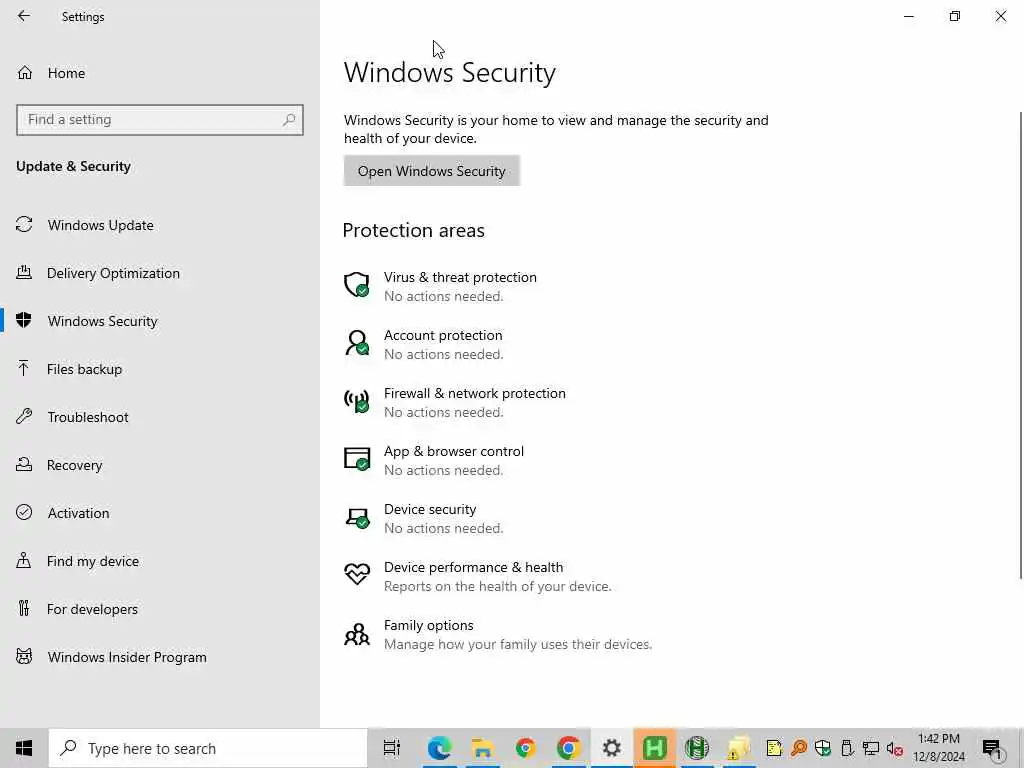The width and height of the screenshot is (1024, 768).
Task: Click the Device security laptop icon
Action: click(x=357, y=518)
